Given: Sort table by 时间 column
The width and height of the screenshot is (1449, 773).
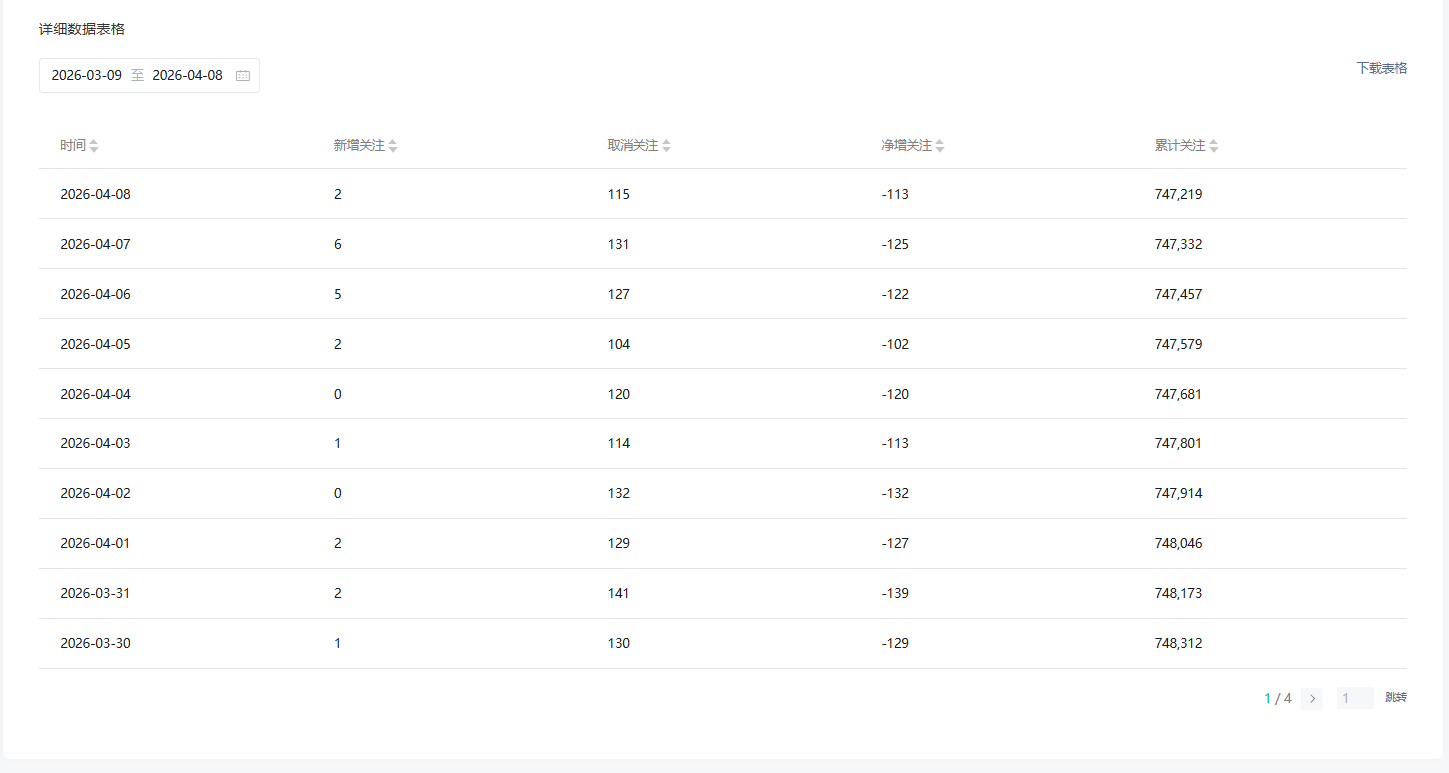Looking at the screenshot, I should tap(94, 146).
